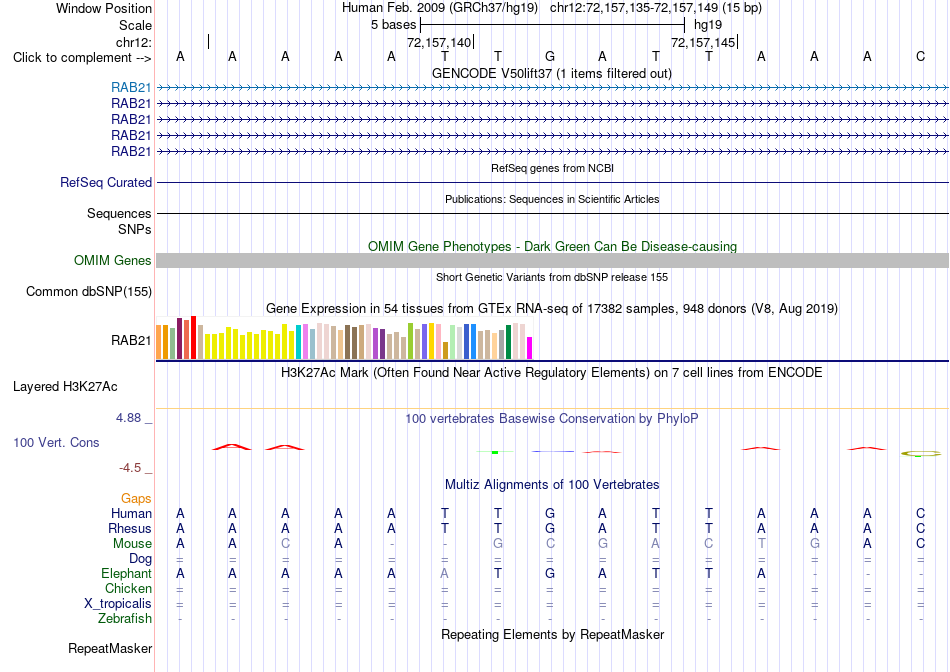Click the Chicken species label
The height and width of the screenshot is (672, 950).
pyautogui.click(x=128, y=588)
